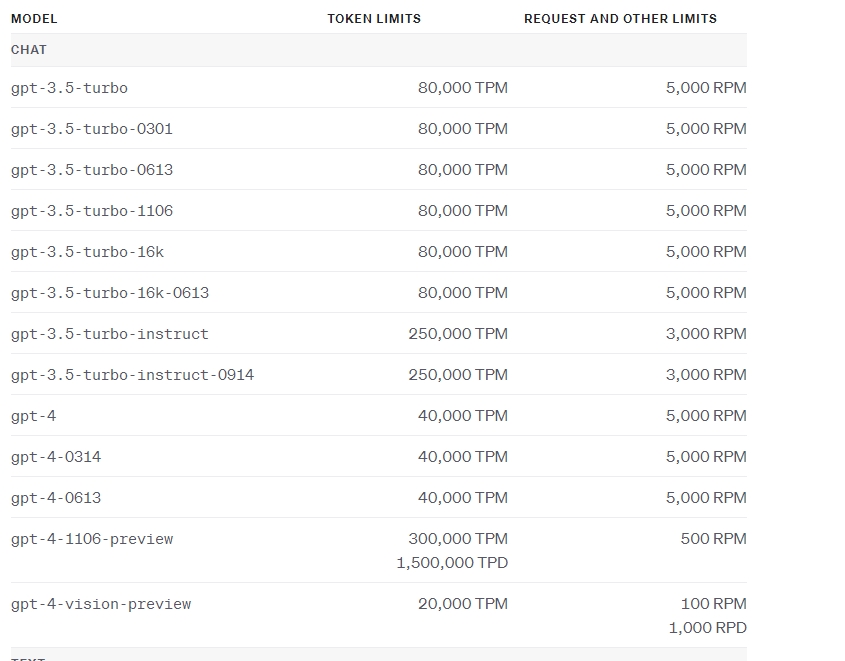Pick 80,000 TPM for gpt-3.5-turbo-1106
The image size is (845, 661).
[x=463, y=211]
